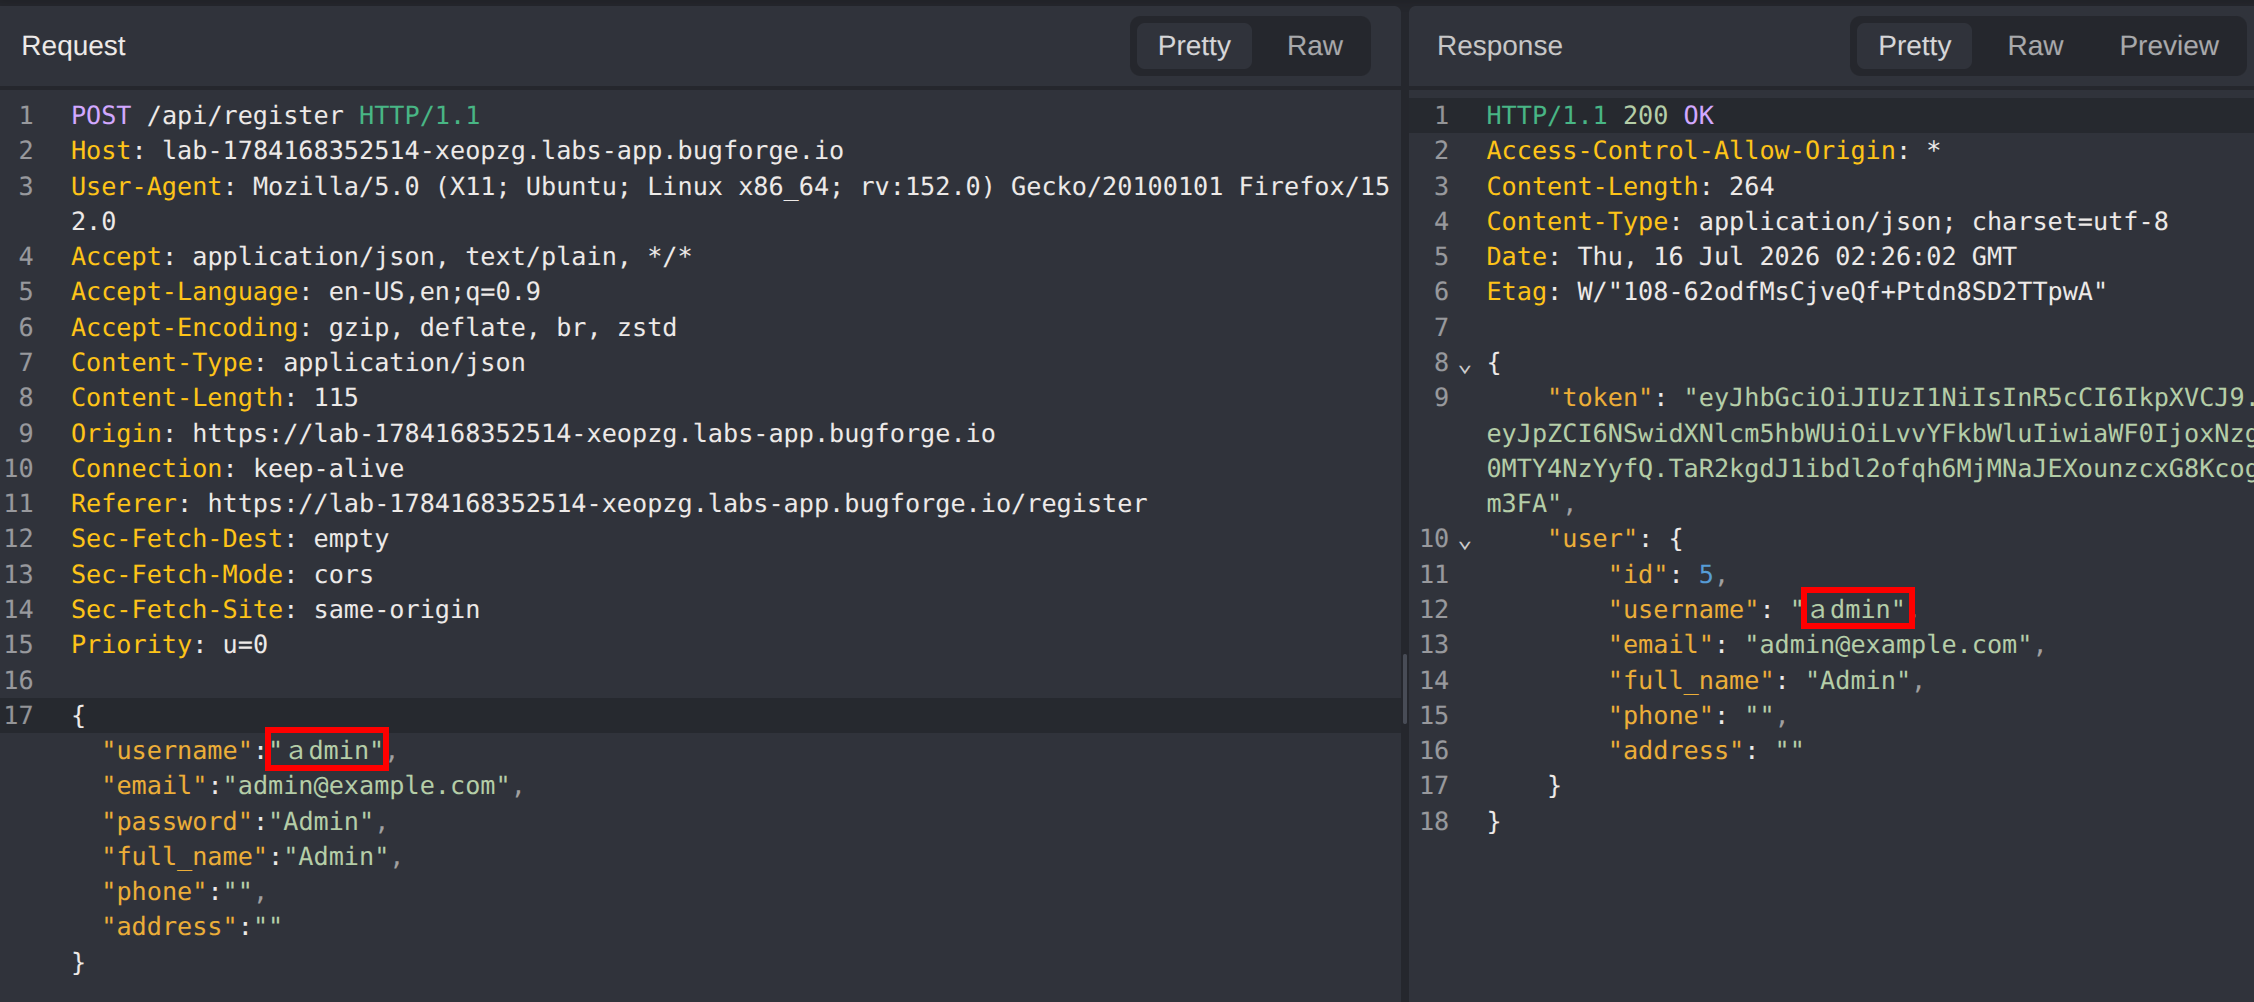Screen dimensions: 2254x1002
Task: Click the response Date header value
Action: click(1796, 256)
